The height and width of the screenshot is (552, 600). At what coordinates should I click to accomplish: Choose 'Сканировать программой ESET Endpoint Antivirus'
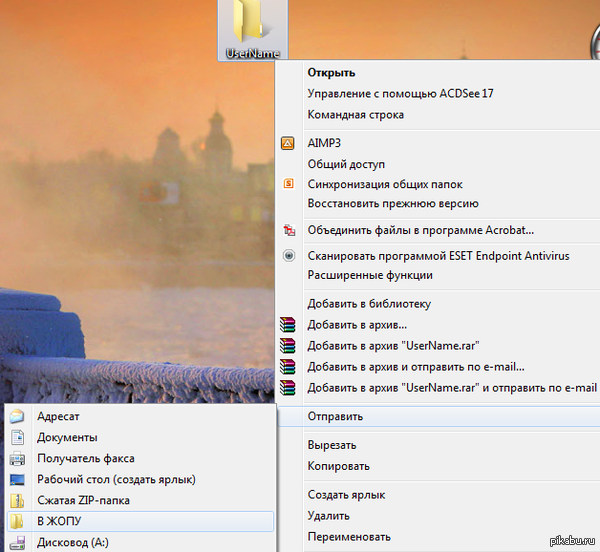click(439, 256)
